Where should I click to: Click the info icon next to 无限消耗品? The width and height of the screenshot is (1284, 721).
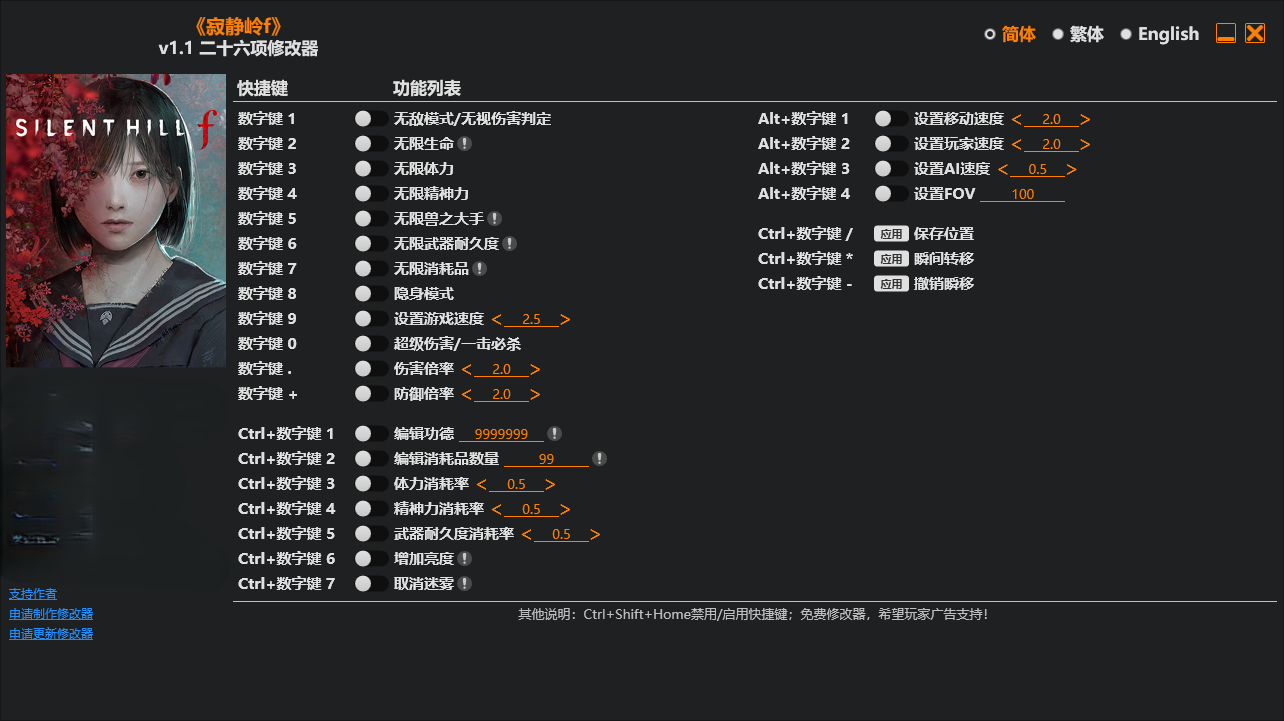(x=480, y=269)
